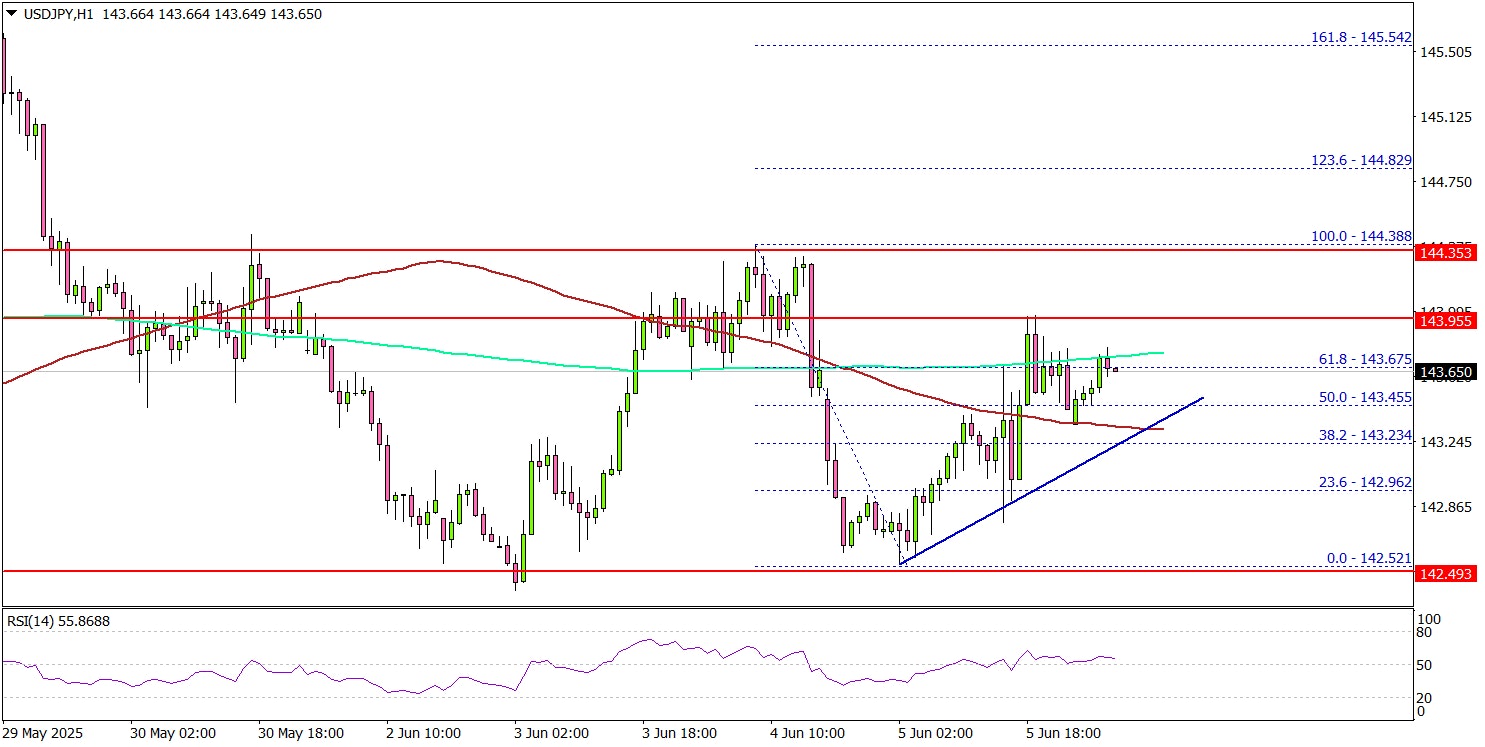Select the 161.8 - 145.542 Fibonacci label

tap(1361, 38)
